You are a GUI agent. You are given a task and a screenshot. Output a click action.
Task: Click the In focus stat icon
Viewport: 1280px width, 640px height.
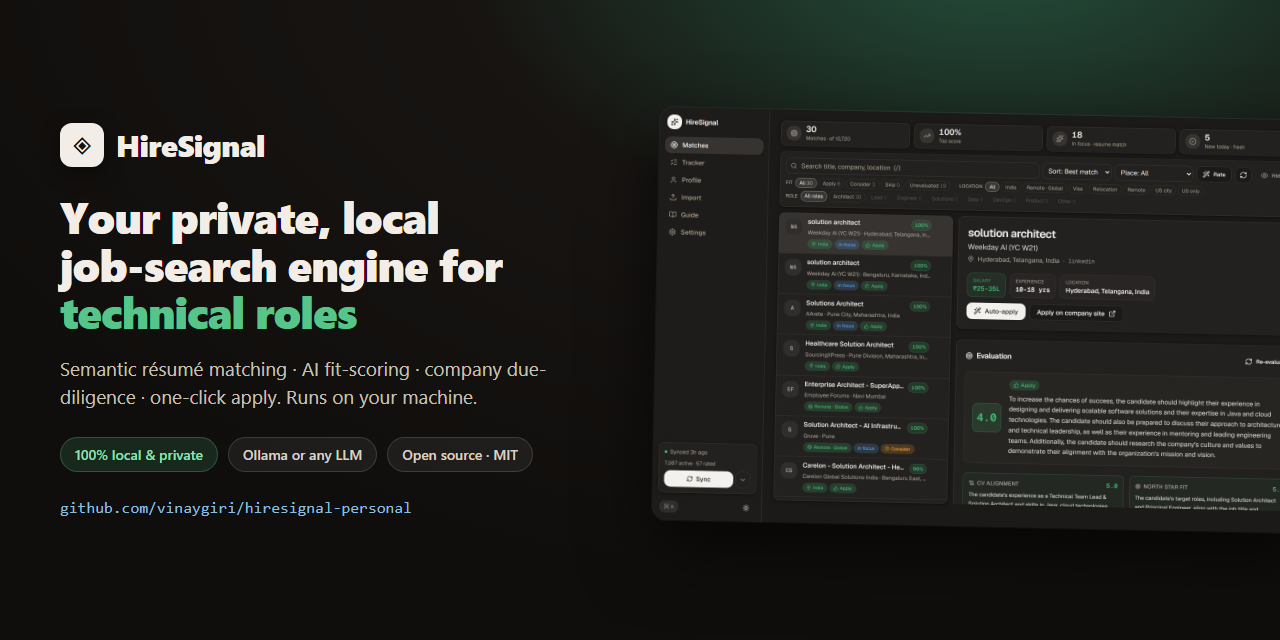(1060, 138)
